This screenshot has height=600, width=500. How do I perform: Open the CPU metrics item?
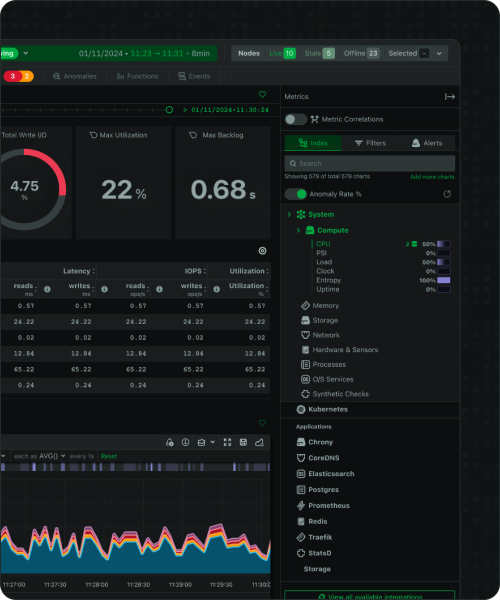point(323,244)
